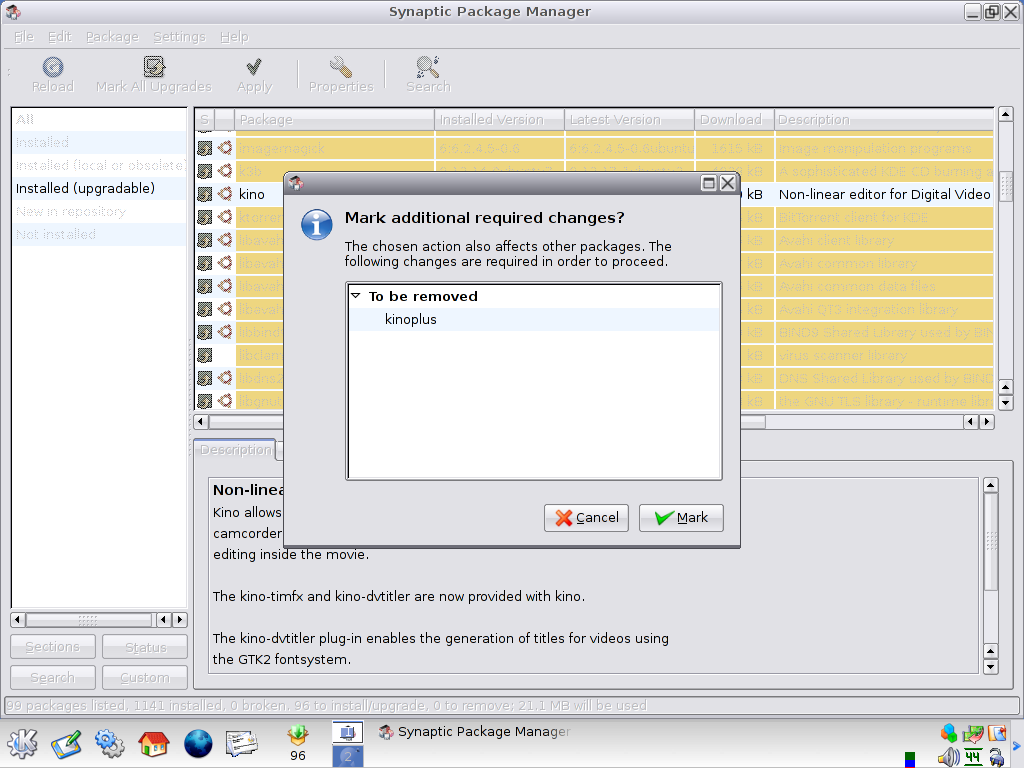The width and height of the screenshot is (1024, 768).
Task: Click the Sections button
Action: tap(53, 647)
